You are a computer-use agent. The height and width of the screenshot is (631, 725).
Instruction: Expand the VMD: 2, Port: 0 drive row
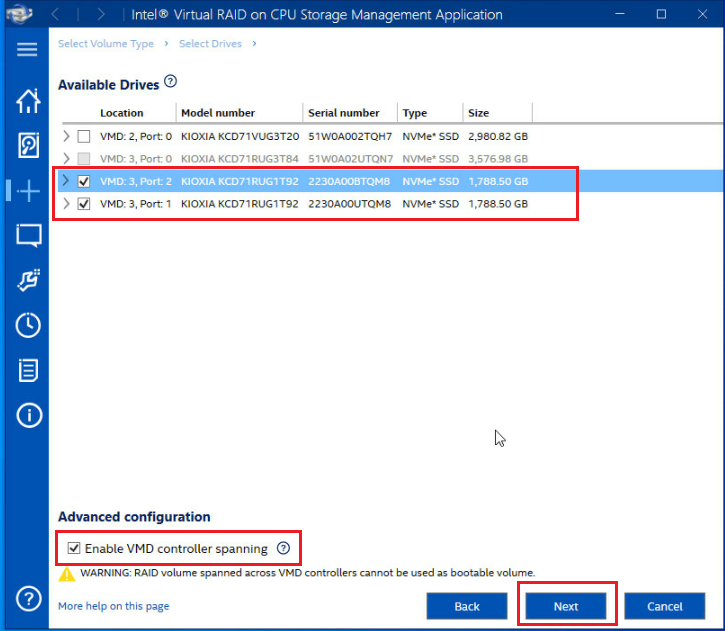pyautogui.click(x=66, y=136)
